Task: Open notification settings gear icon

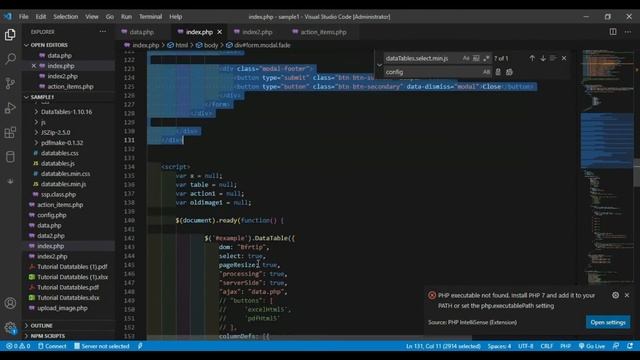Action: tap(616, 295)
